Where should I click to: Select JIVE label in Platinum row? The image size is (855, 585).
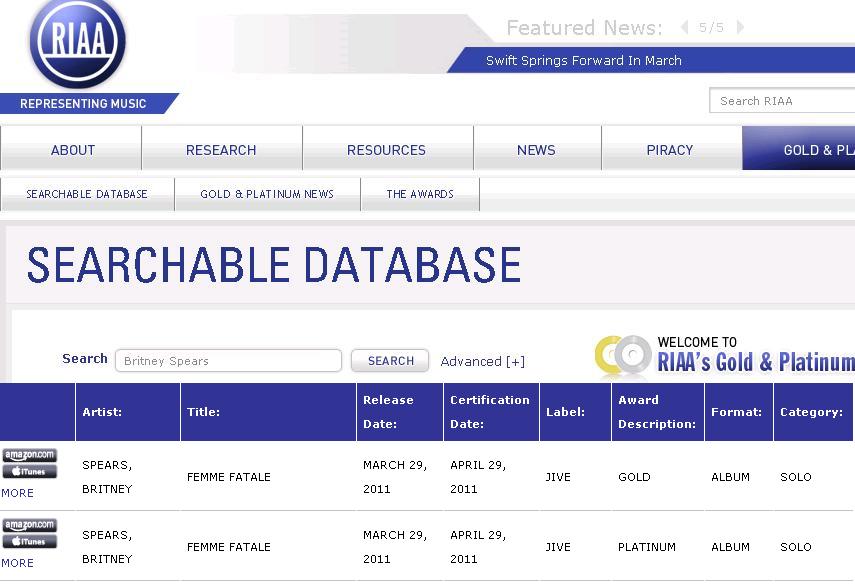point(558,547)
